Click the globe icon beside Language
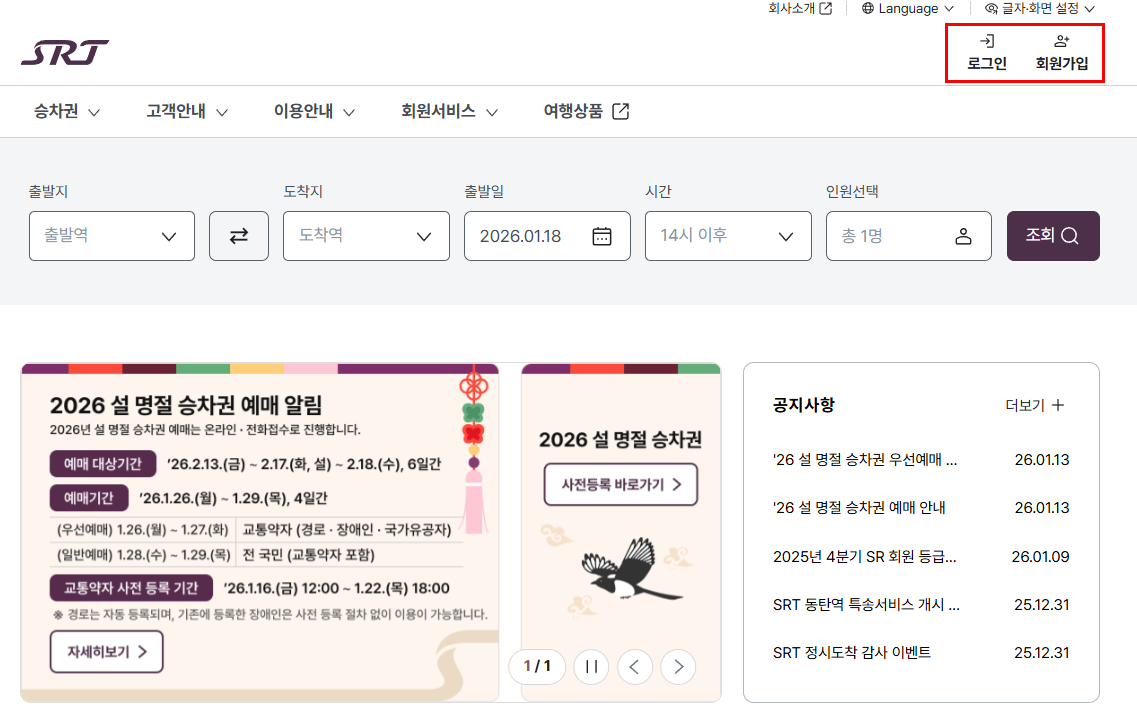The width and height of the screenshot is (1137, 720). tap(867, 9)
